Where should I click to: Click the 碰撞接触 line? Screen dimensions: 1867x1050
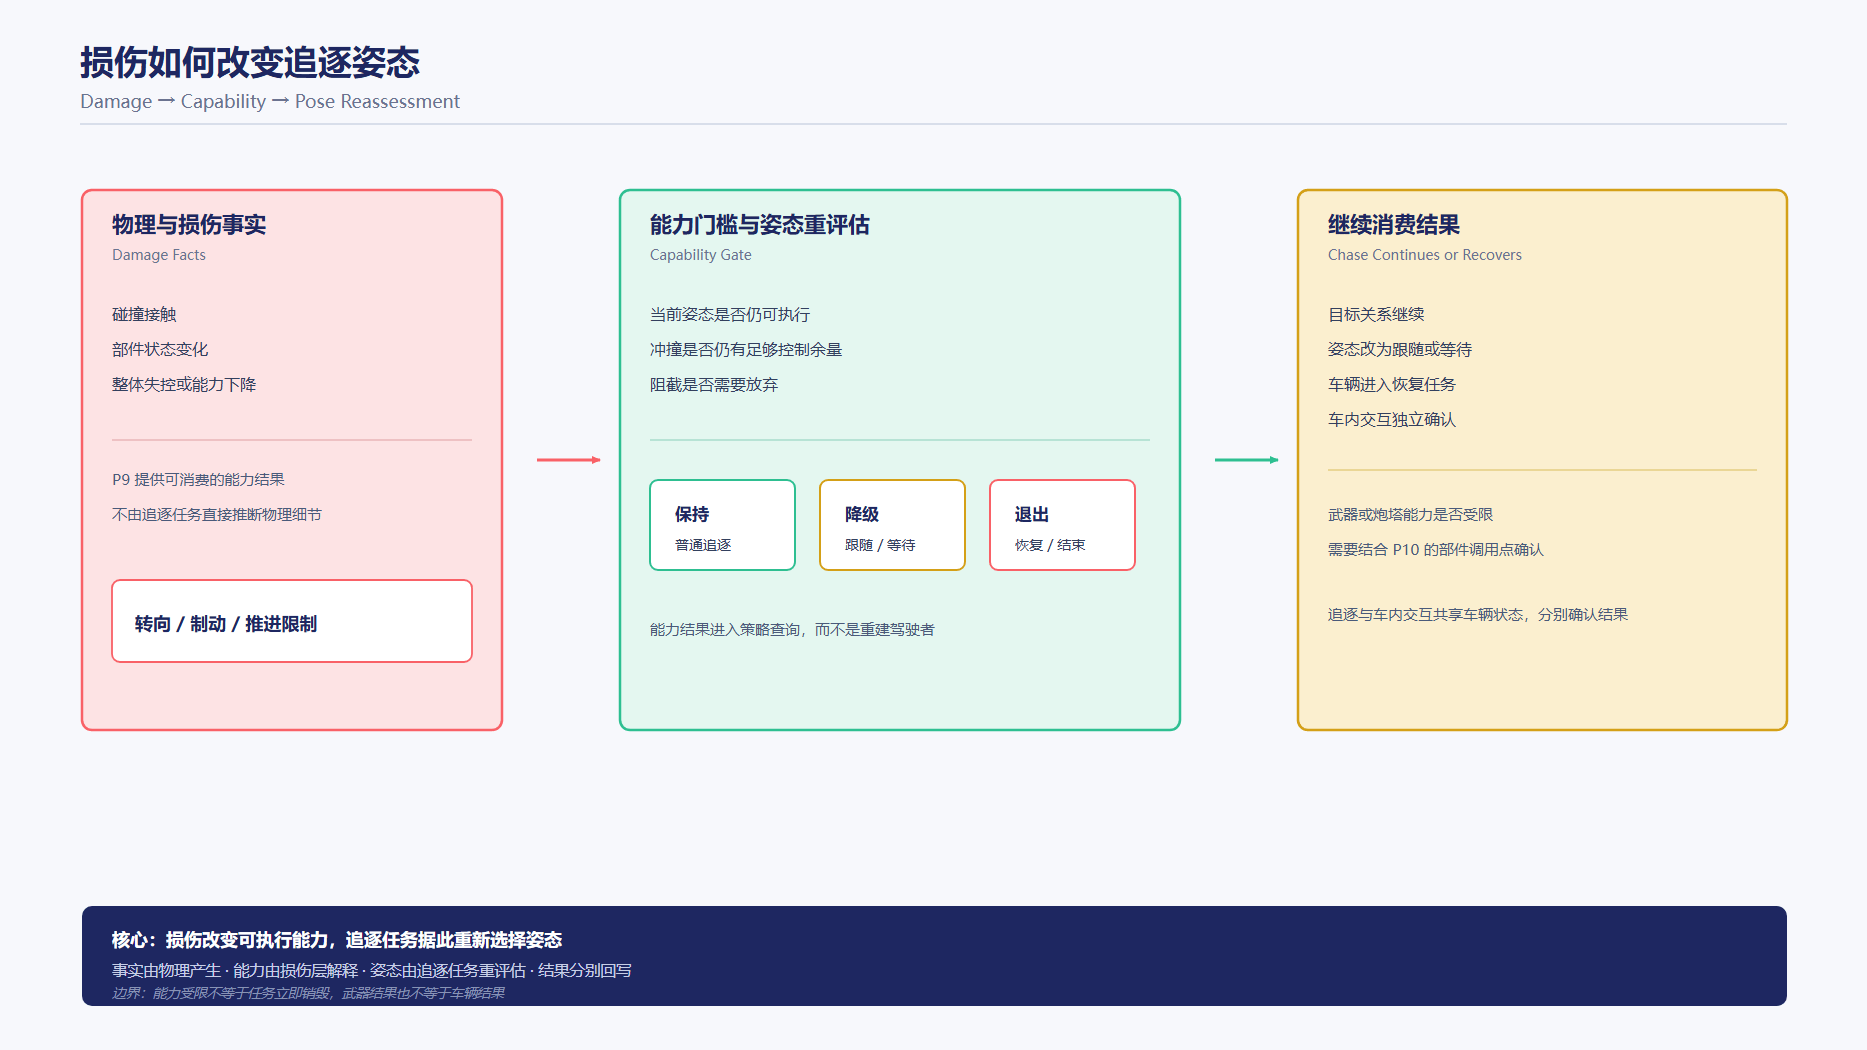click(x=144, y=314)
